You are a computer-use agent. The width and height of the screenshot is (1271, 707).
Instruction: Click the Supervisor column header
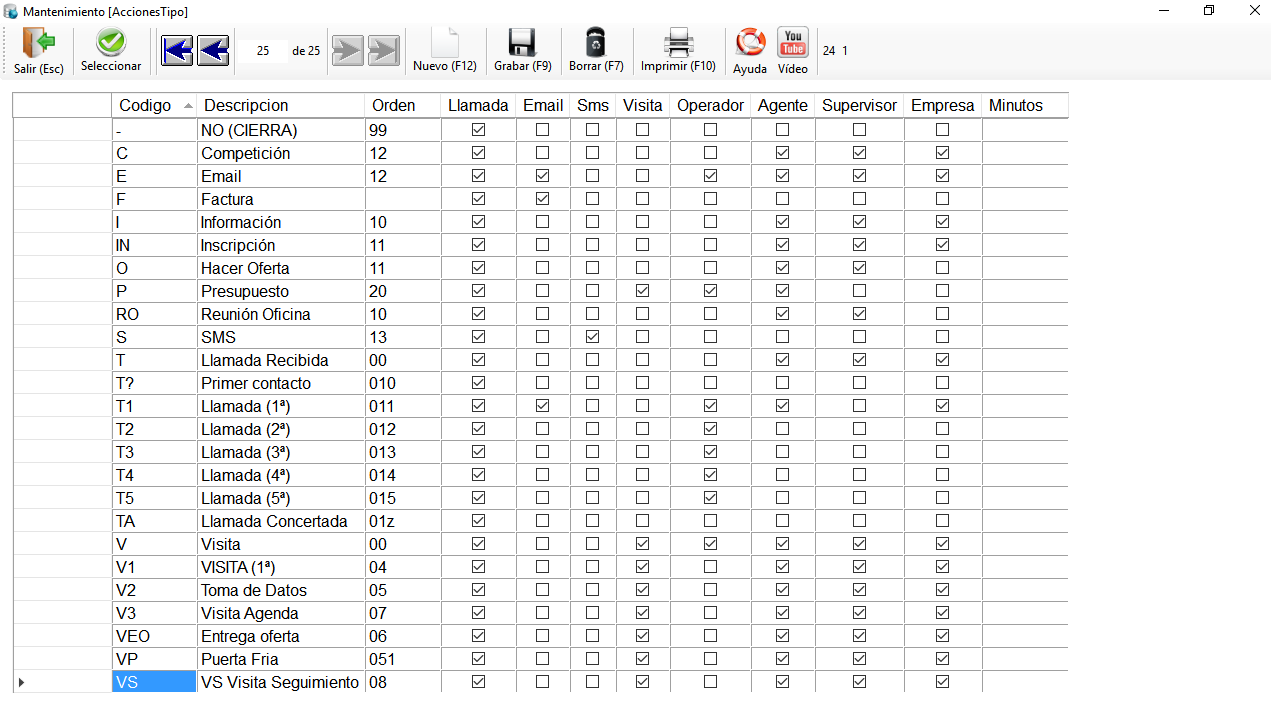point(860,105)
